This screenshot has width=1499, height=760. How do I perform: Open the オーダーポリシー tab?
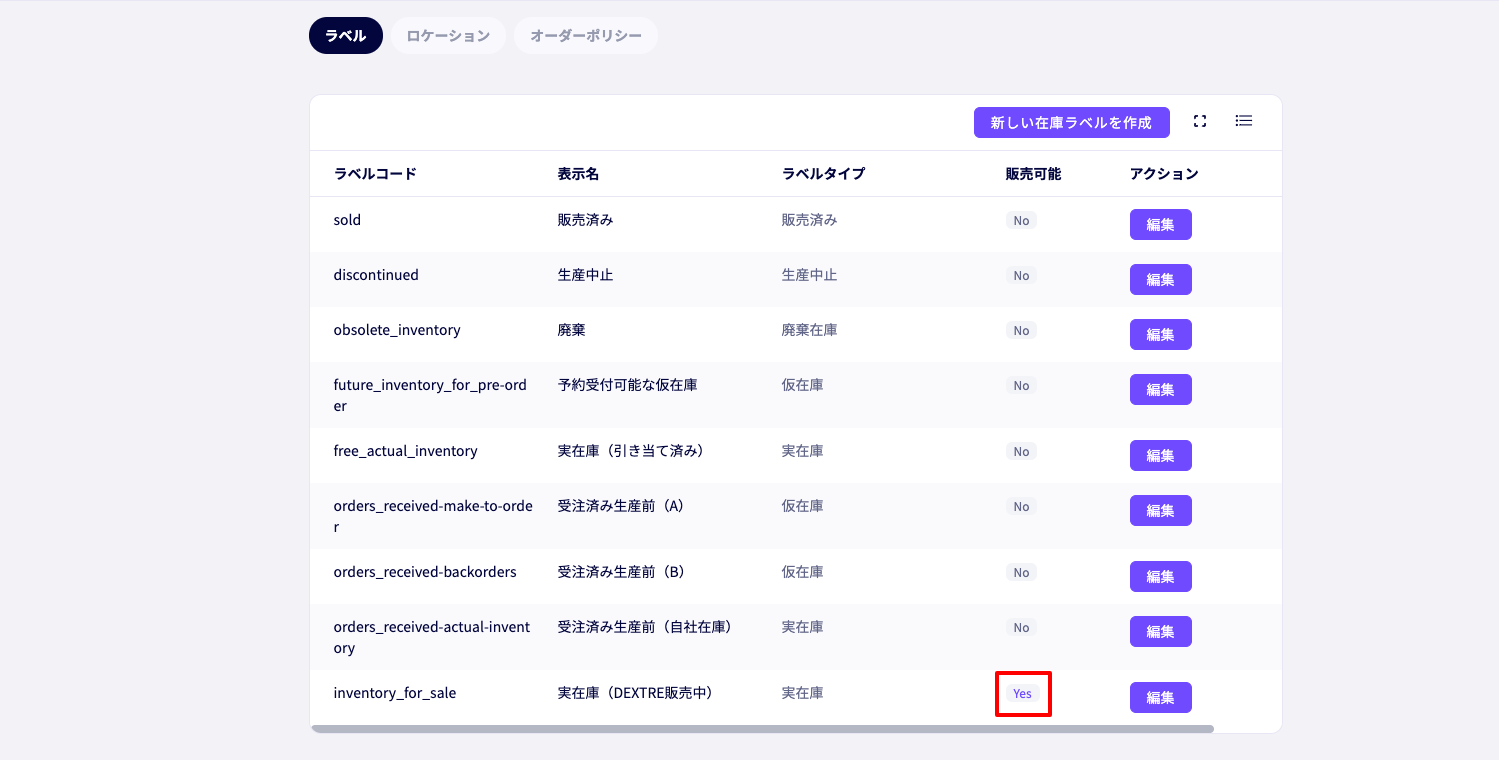point(586,36)
